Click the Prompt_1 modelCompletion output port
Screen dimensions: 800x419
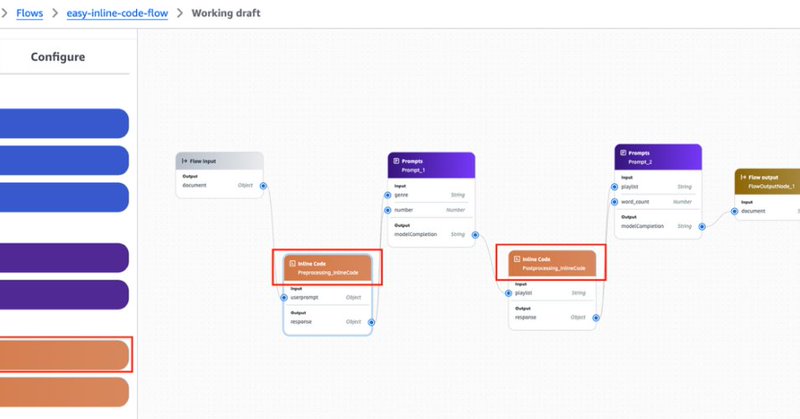pyautogui.click(x=475, y=235)
